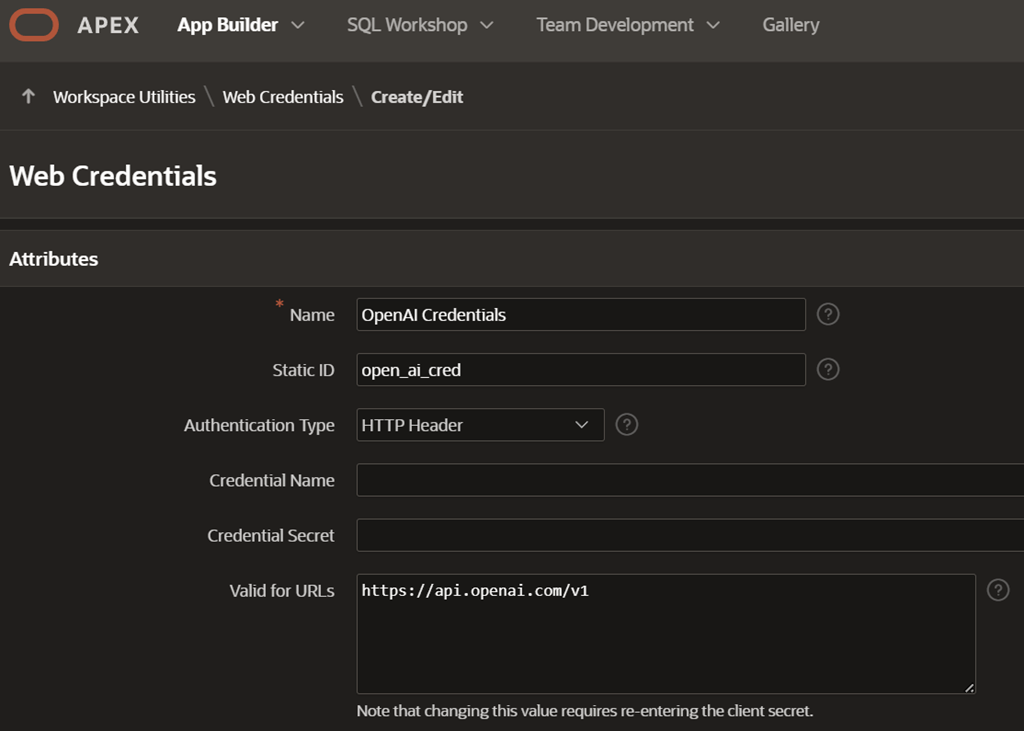1024x731 pixels.
Task: Open help for the Static ID field
Action: [x=827, y=369]
